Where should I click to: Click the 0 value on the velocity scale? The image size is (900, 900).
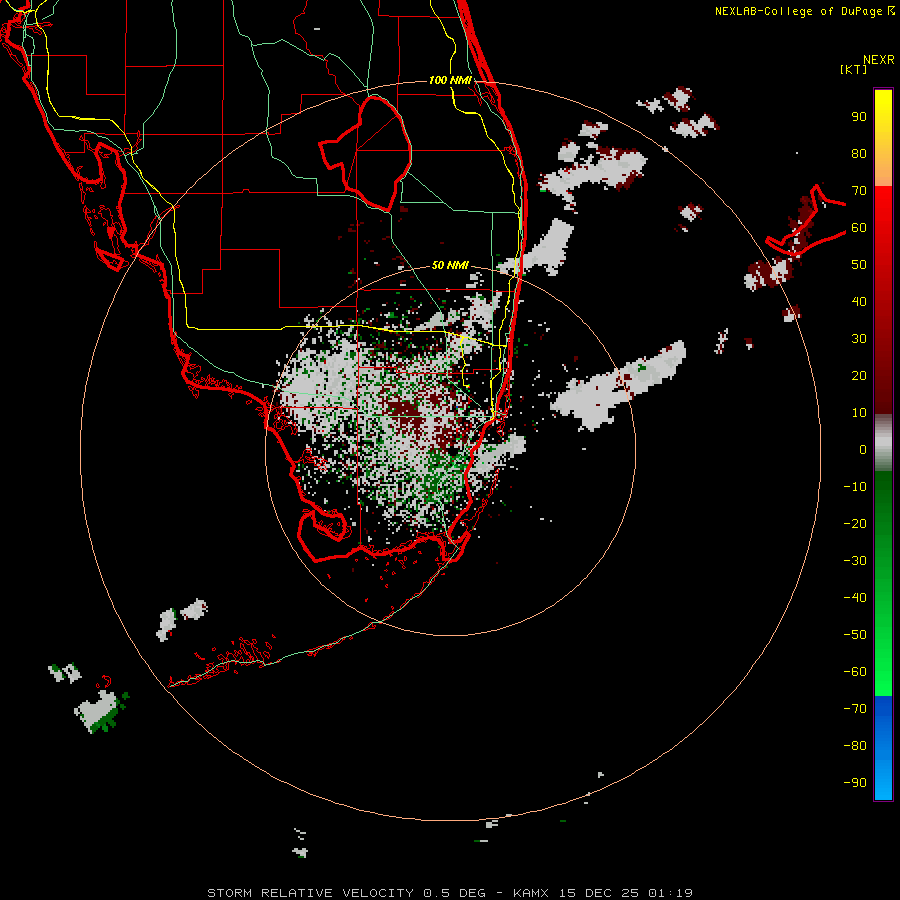tap(863, 449)
